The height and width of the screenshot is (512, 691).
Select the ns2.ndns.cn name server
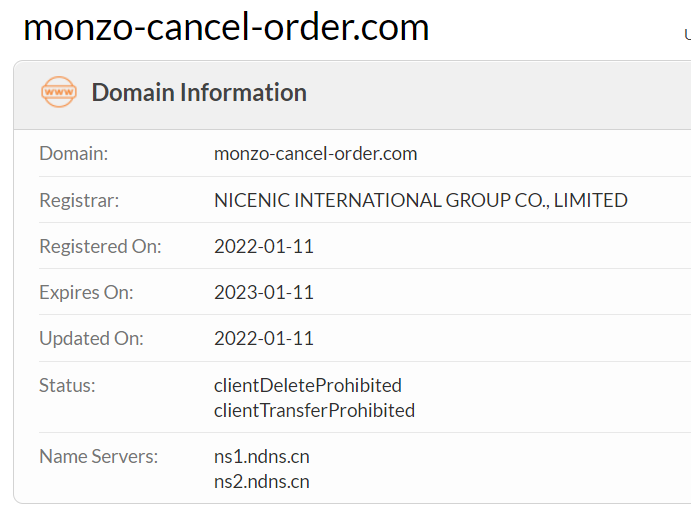261,482
